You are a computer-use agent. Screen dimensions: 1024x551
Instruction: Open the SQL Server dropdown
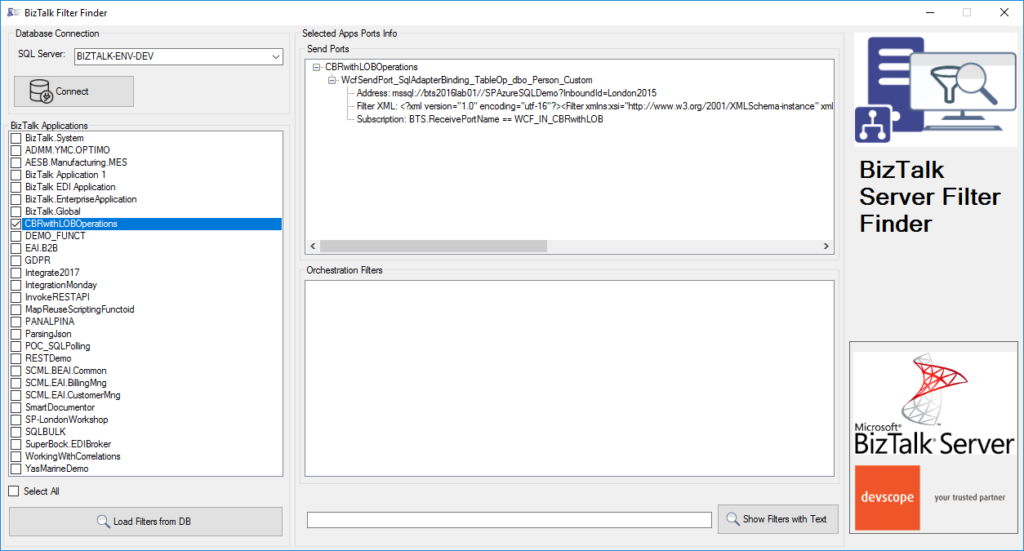click(276, 57)
